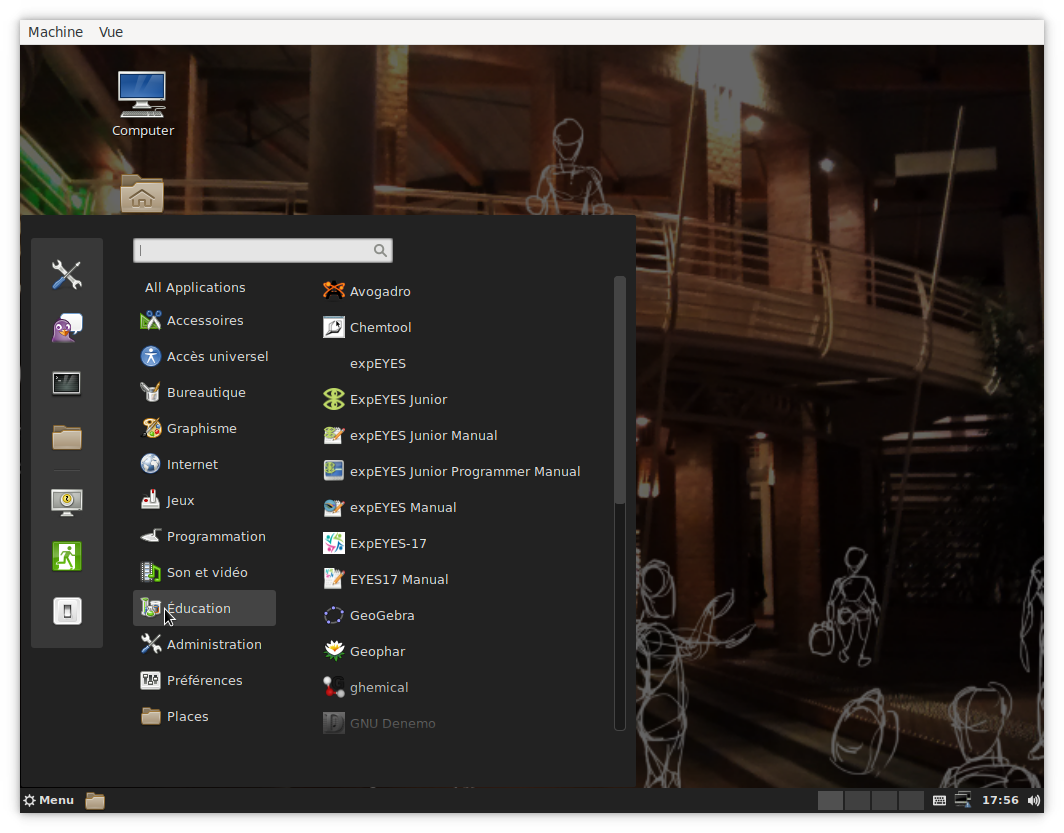Select the Graphisme category
The height and width of the screenshot is (833, 1064).
coord(204,428)
